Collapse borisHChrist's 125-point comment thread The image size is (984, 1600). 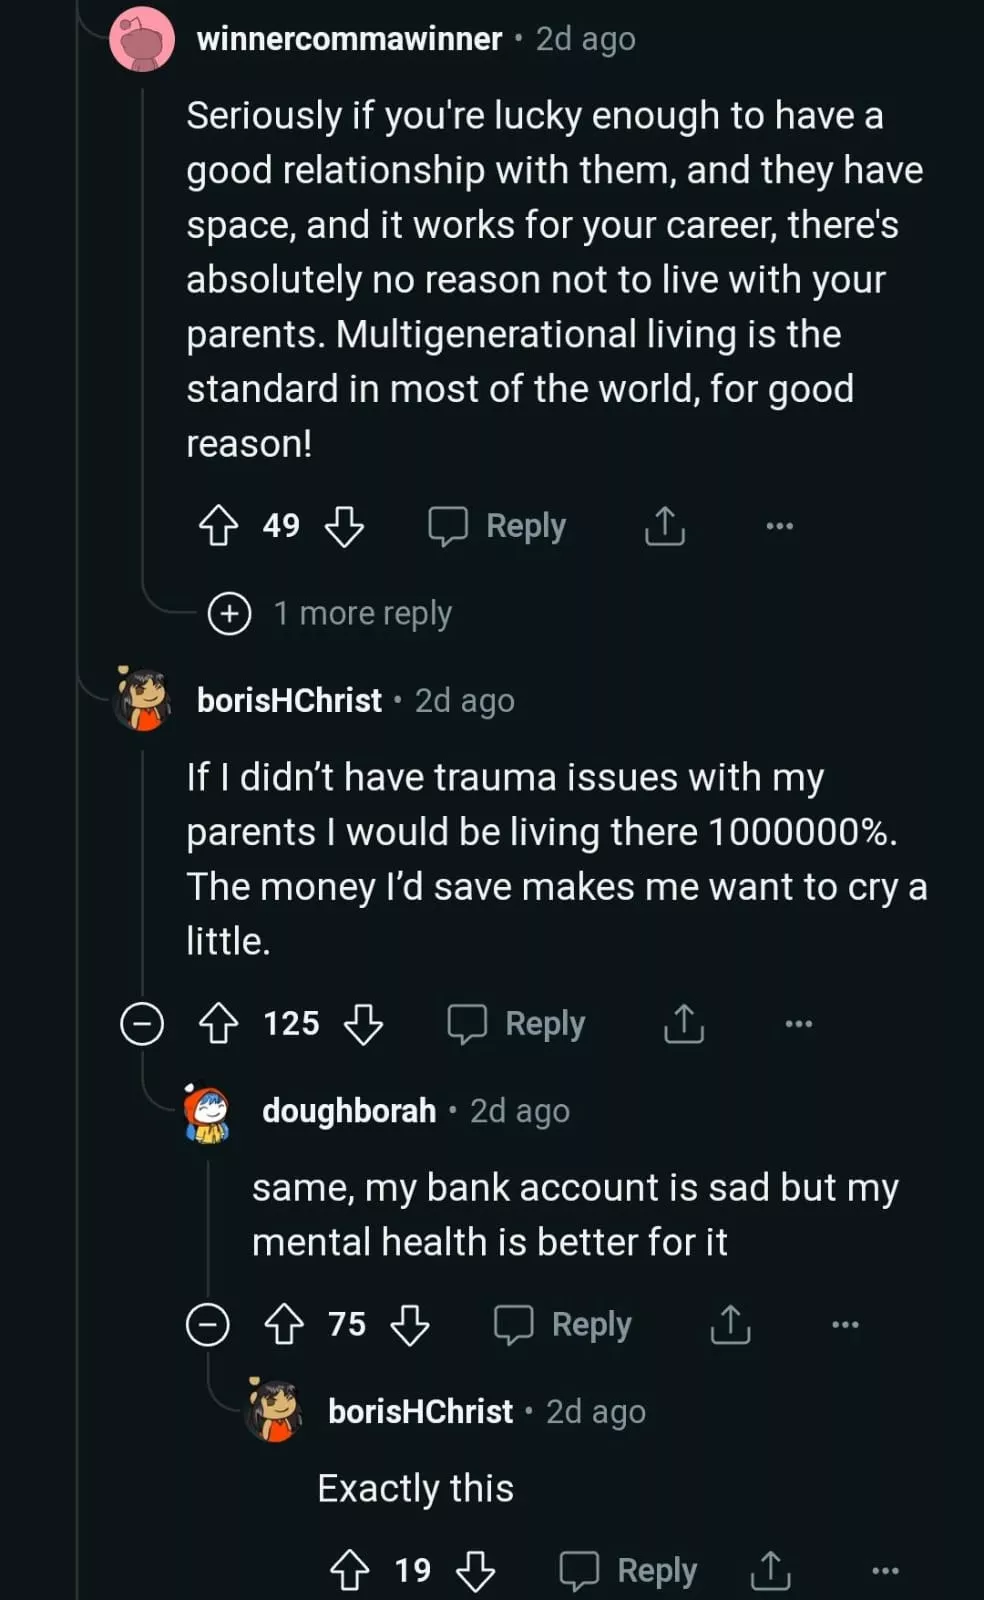(x=142, y=1024)
